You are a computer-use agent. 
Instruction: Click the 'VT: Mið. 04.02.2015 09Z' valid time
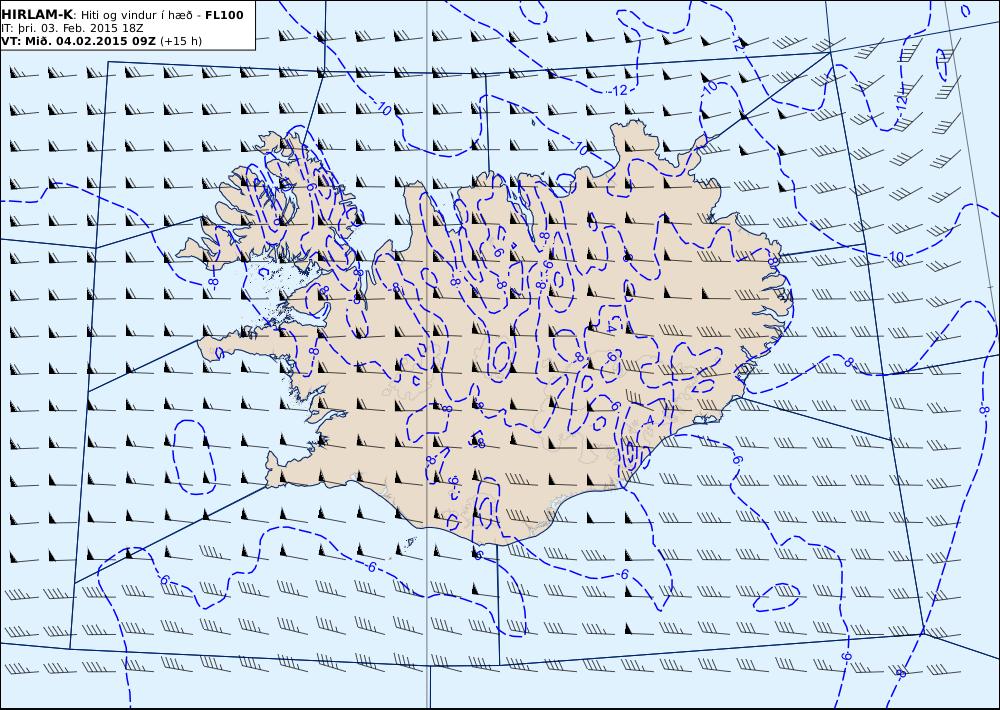[78, 41]
